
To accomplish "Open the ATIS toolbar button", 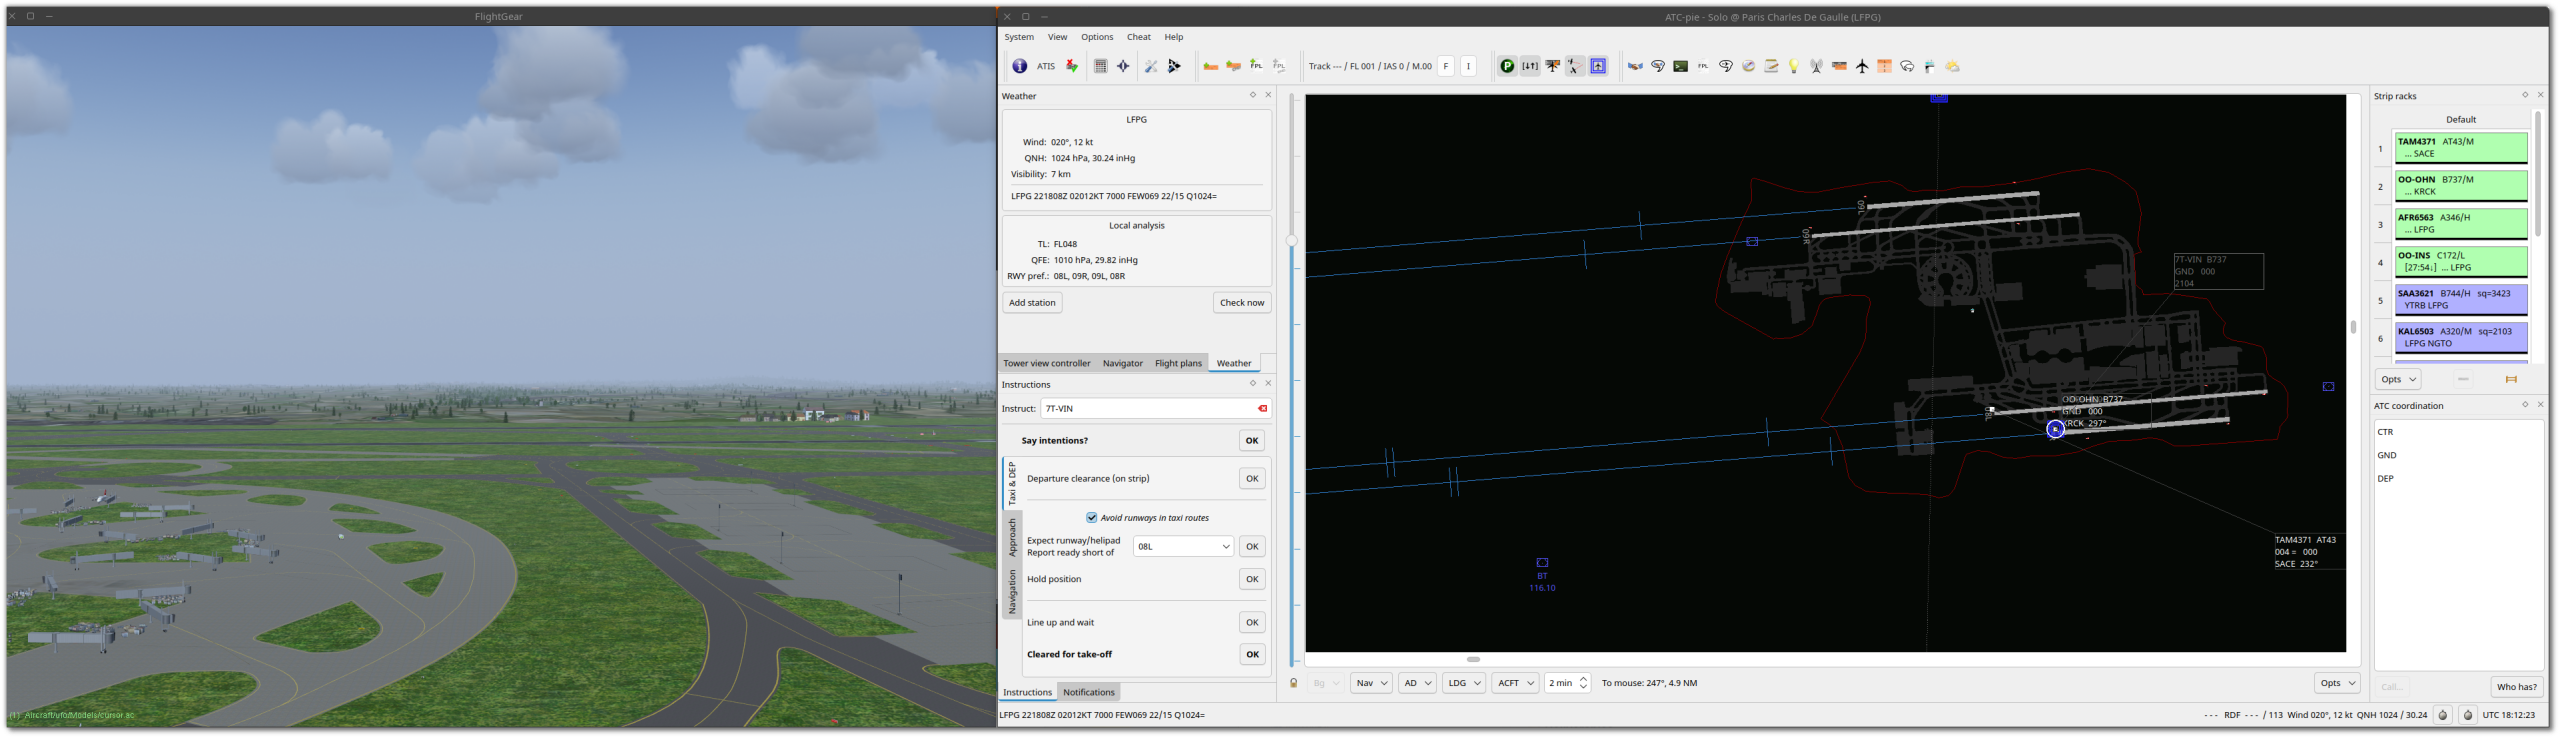I will pyautogui.click(x=1045, y=66).
